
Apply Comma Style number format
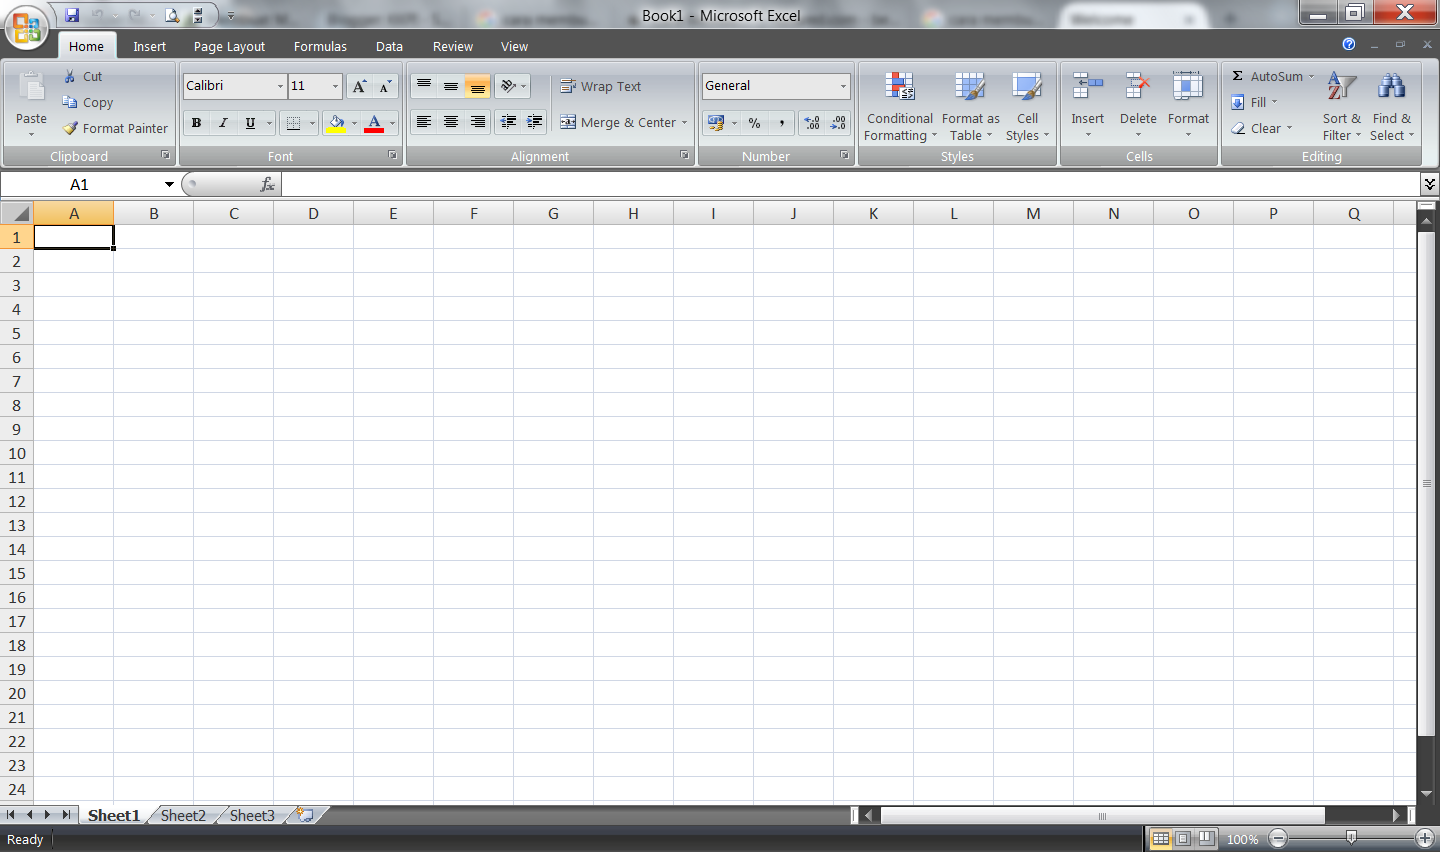coord(781,123)
